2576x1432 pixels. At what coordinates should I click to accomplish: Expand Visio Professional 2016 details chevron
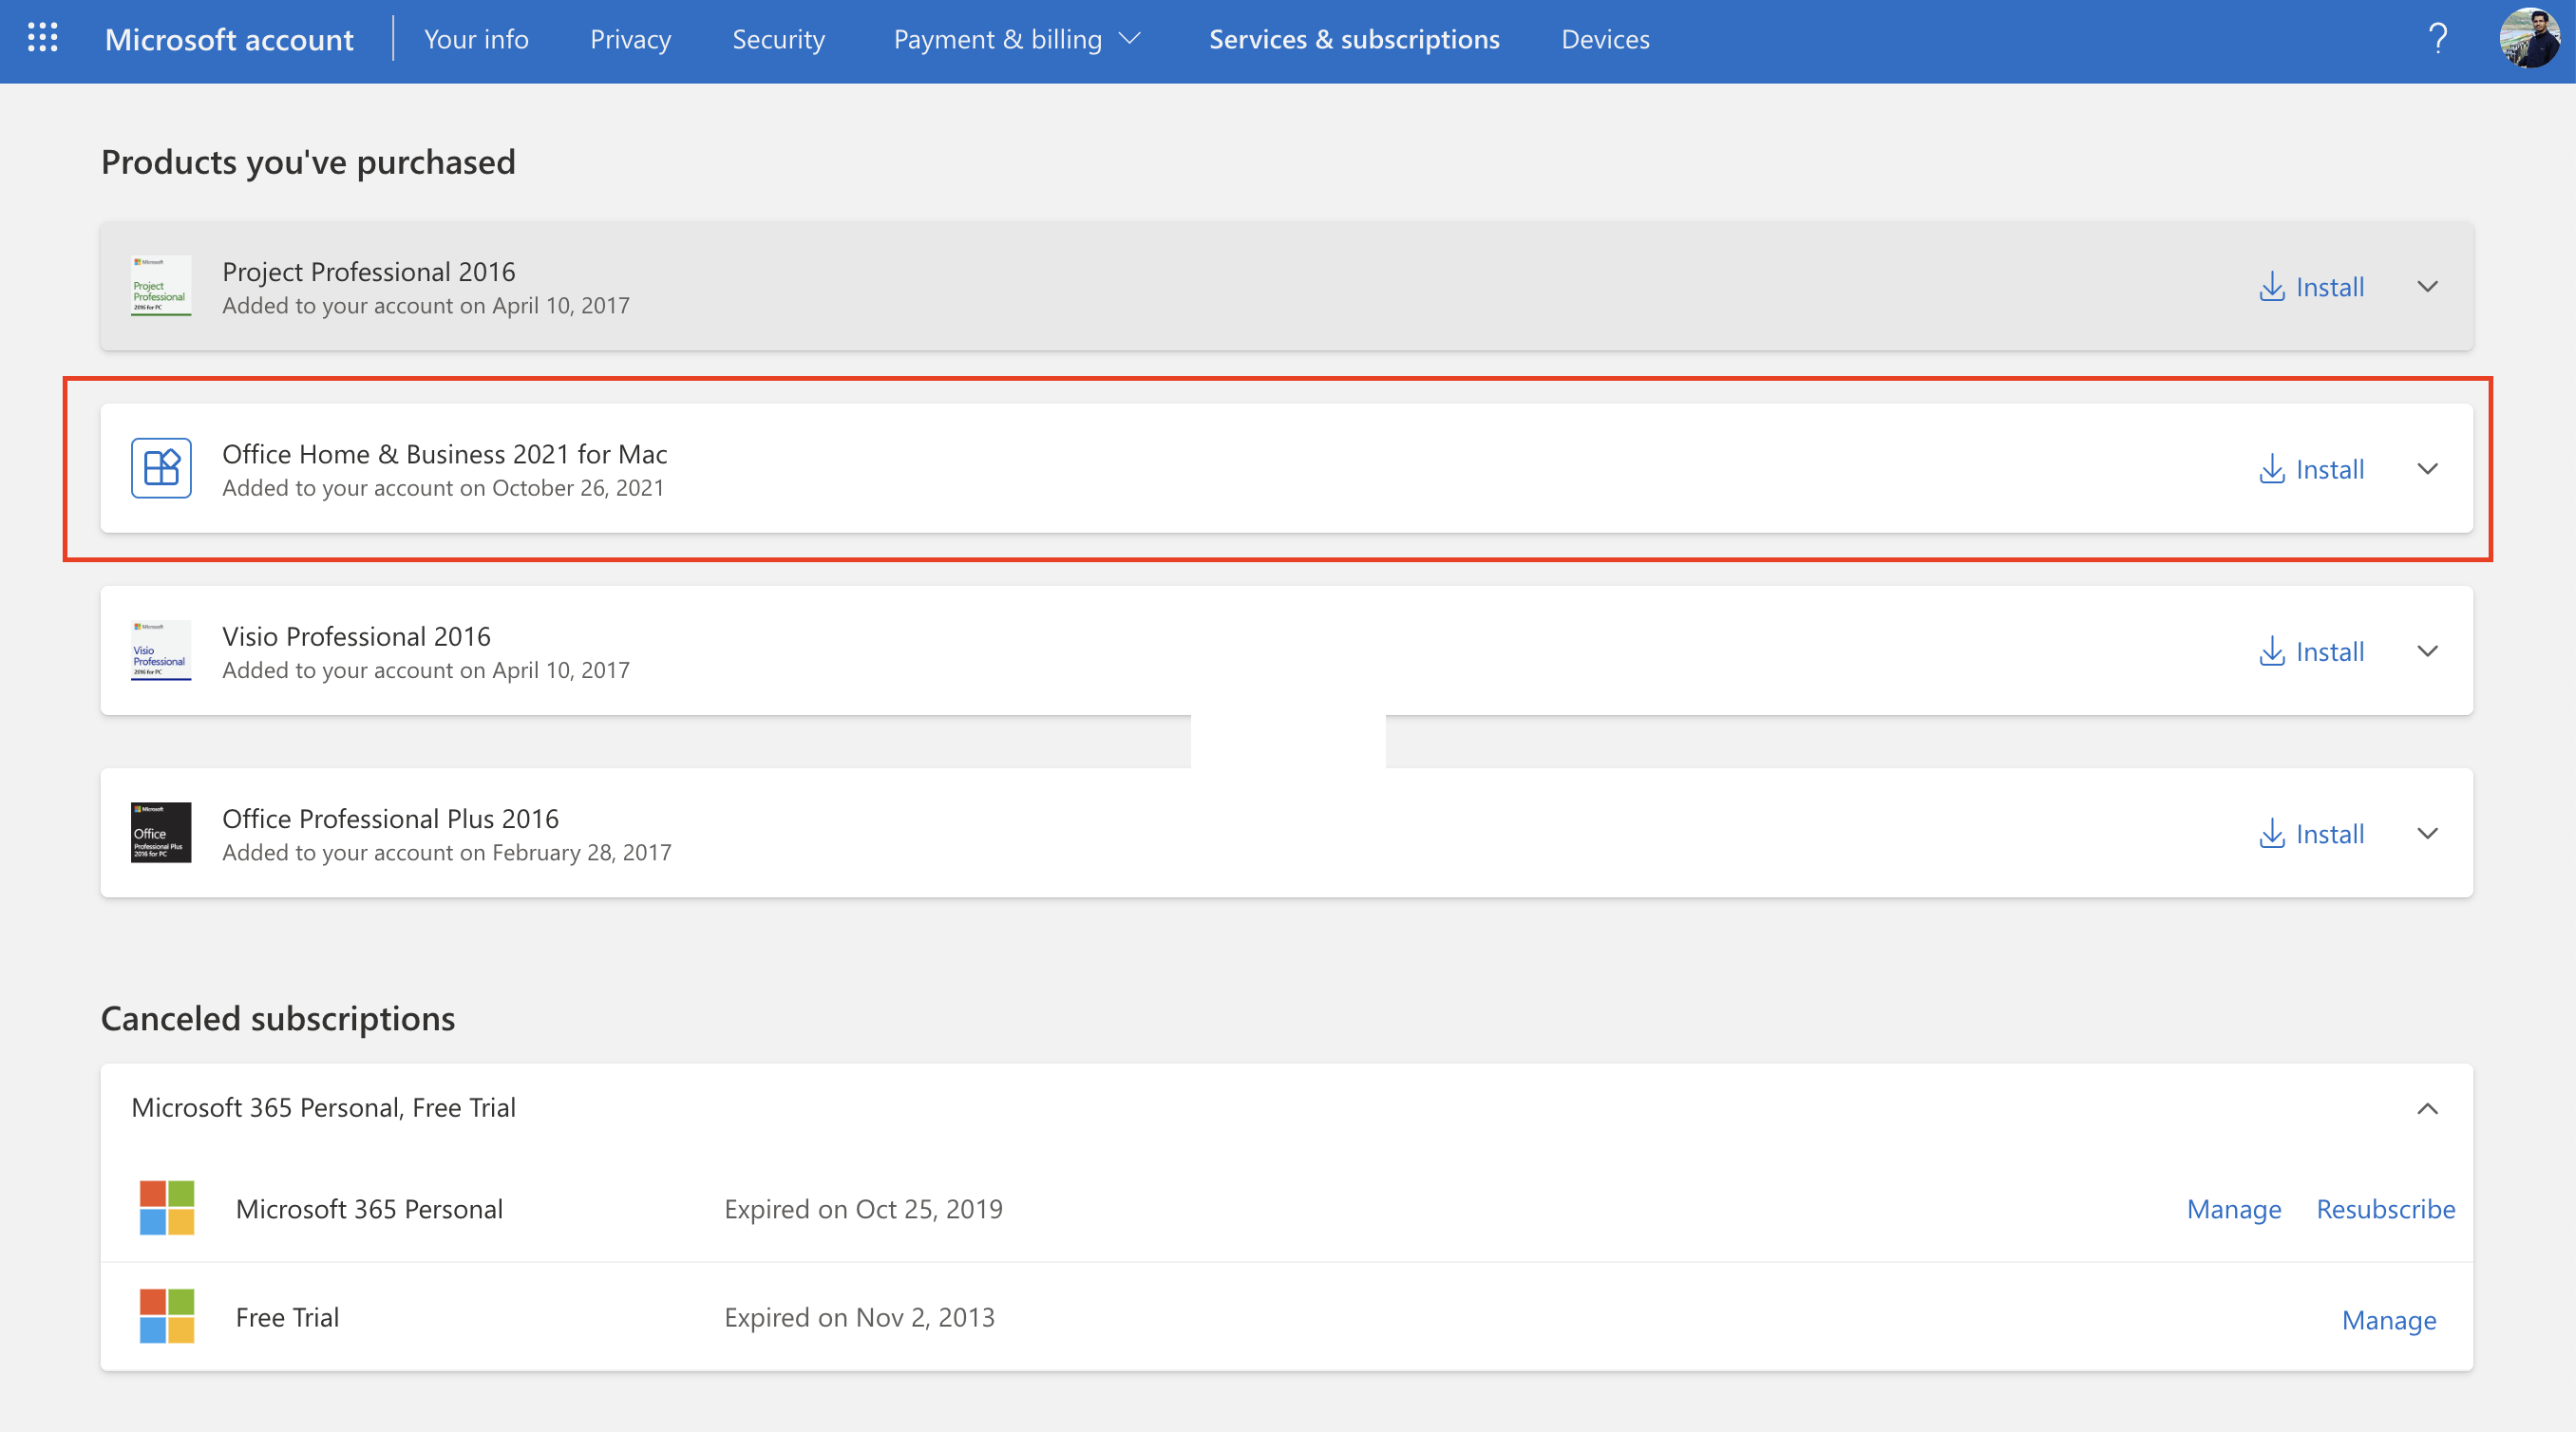coord(2427,651)
